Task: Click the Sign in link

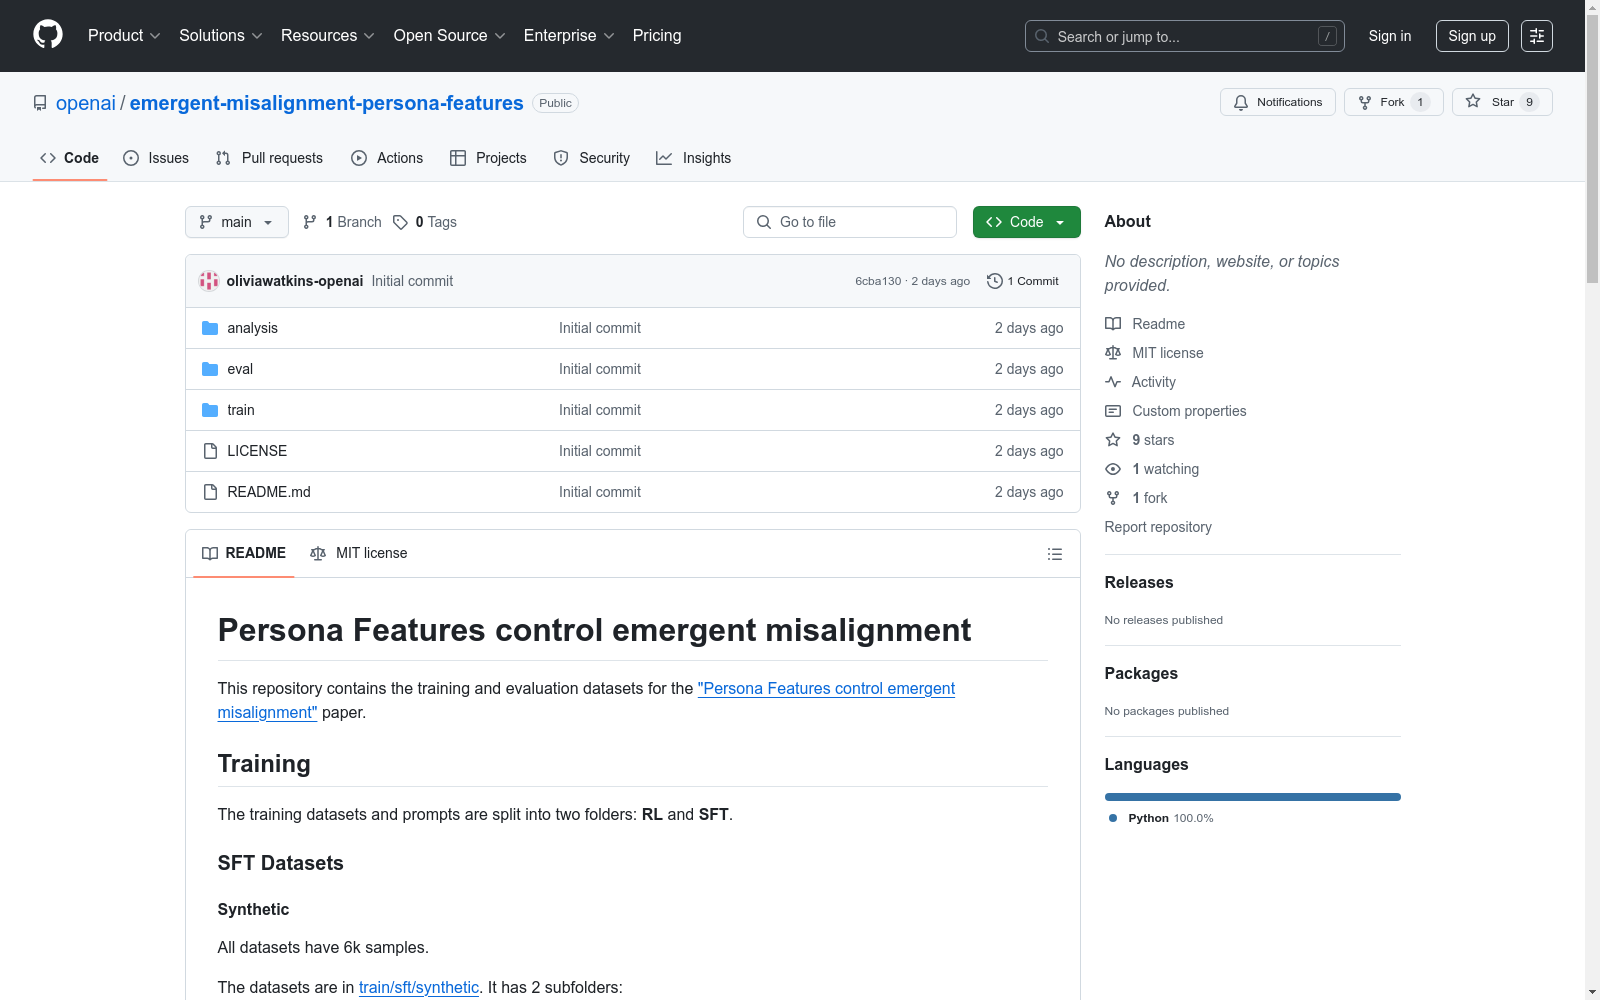Action: click(1390, 36)
